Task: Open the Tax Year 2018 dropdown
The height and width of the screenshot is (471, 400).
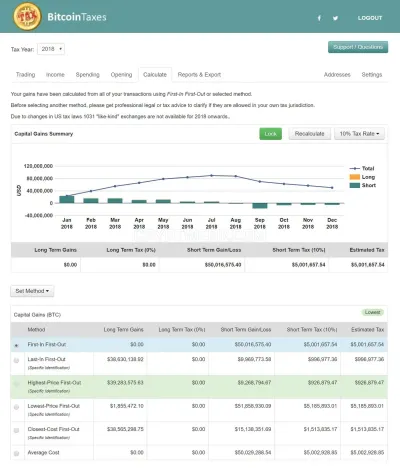Action: [51, 49]
